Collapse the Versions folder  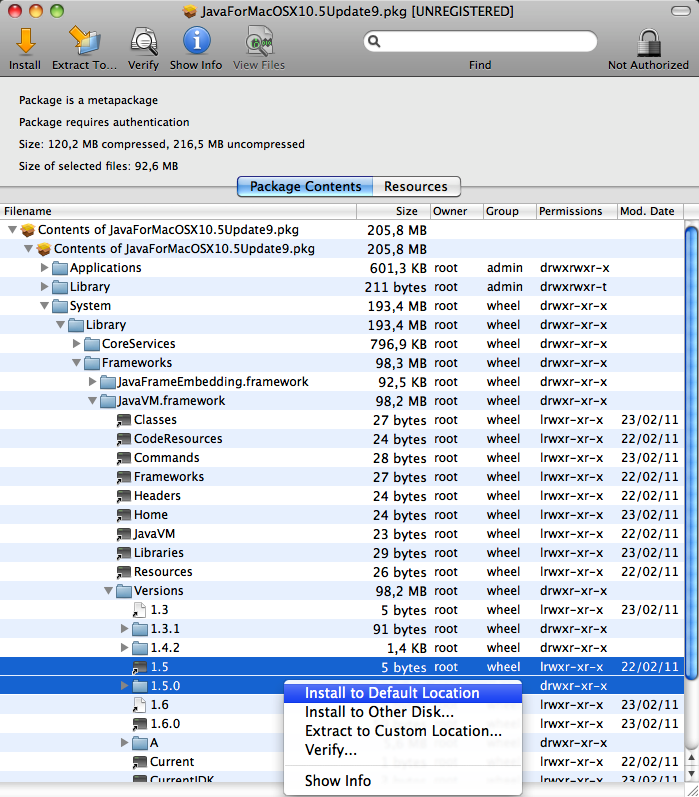(x=108, y=591)
